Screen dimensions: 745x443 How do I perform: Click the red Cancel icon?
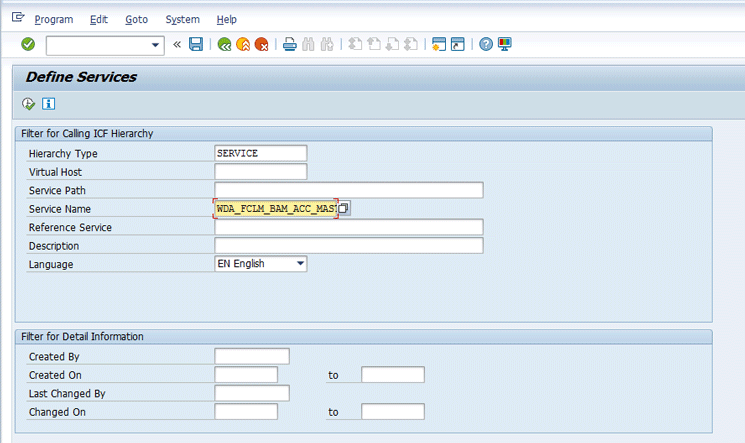click(261, 44)
